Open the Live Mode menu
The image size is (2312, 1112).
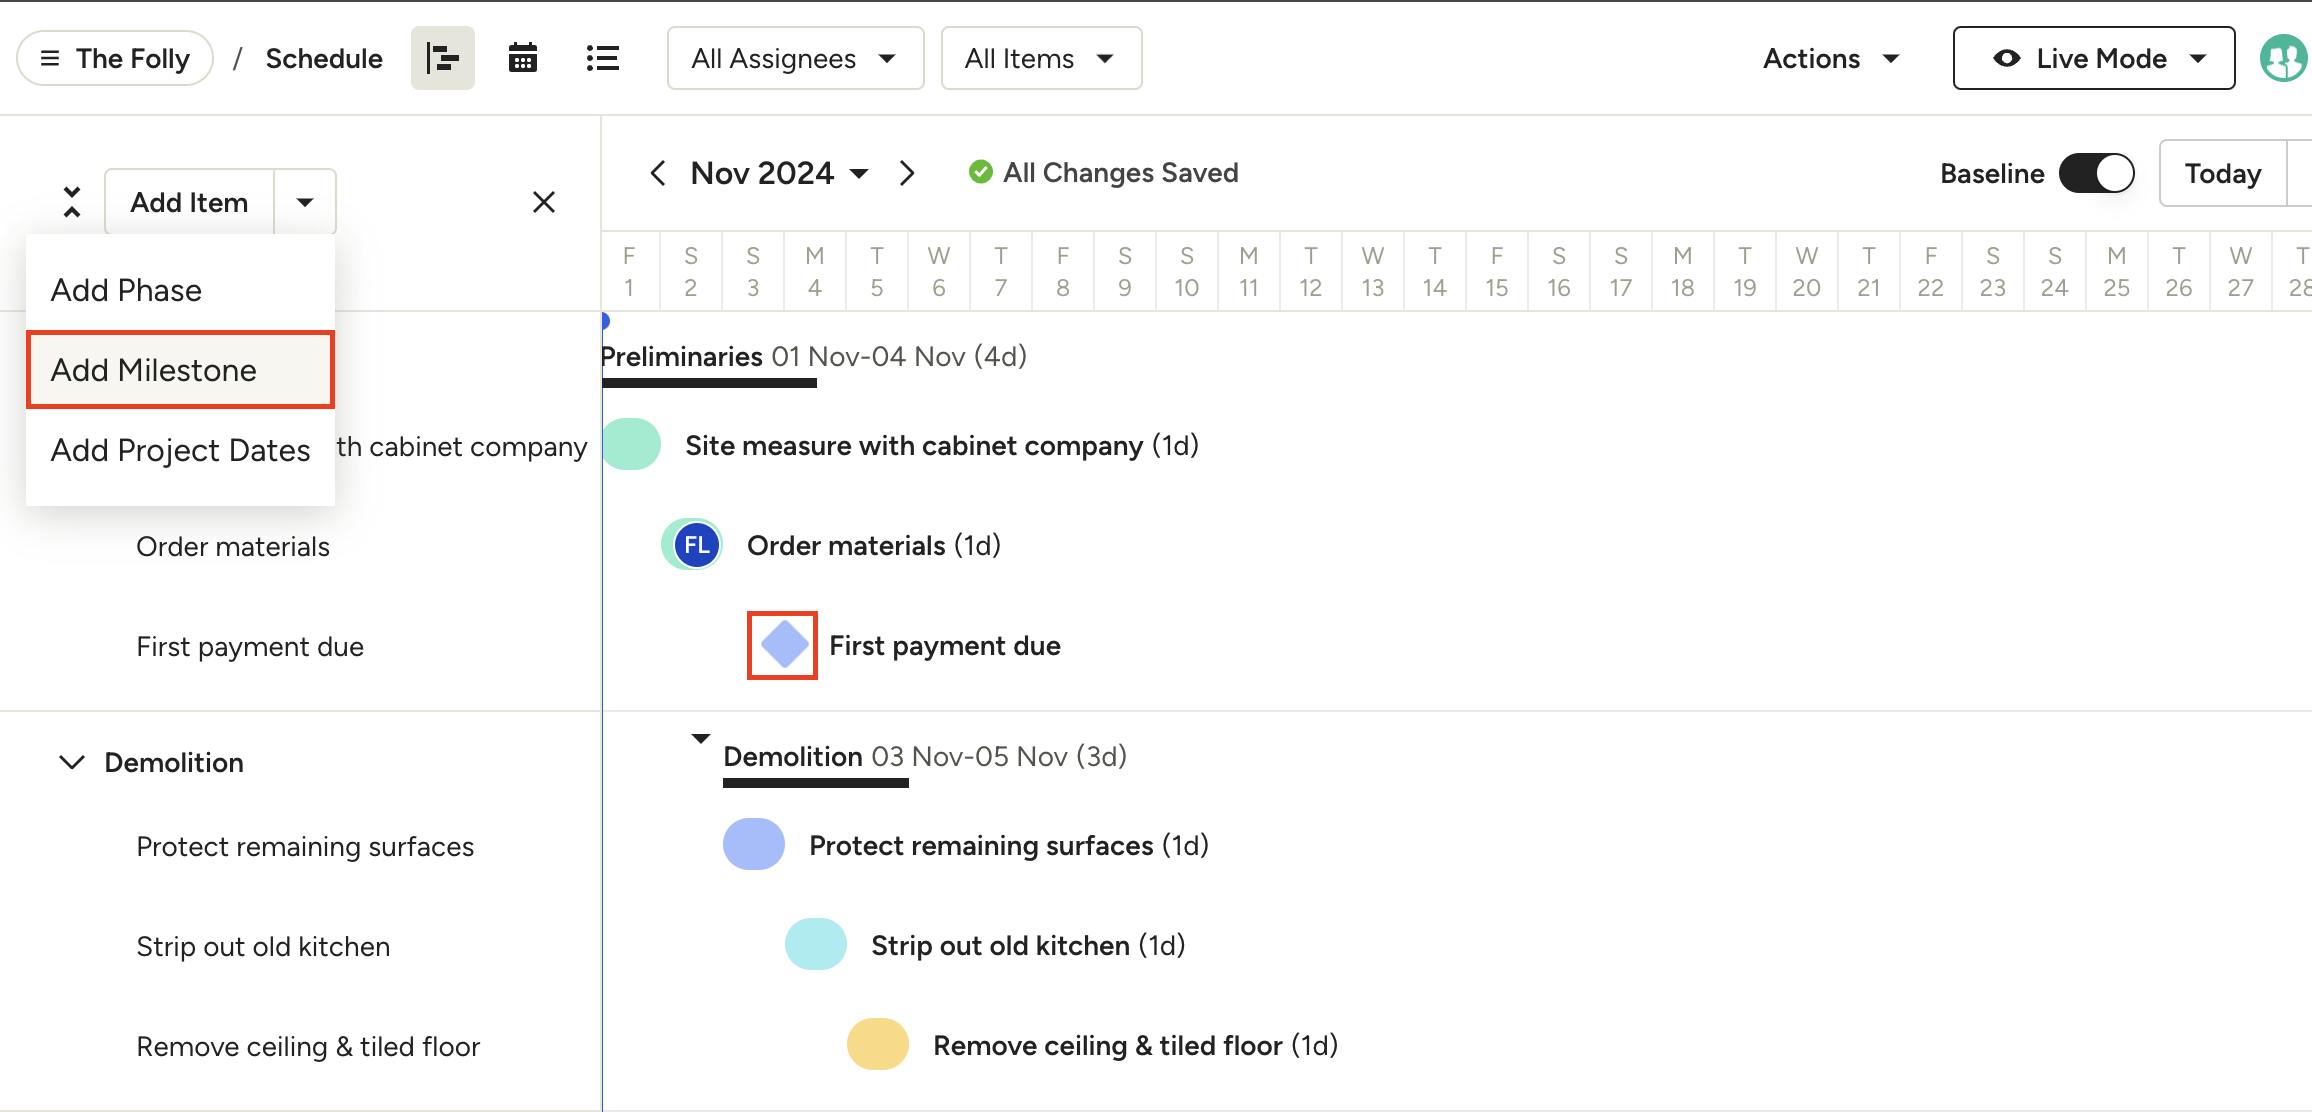tap(2093, 58)
